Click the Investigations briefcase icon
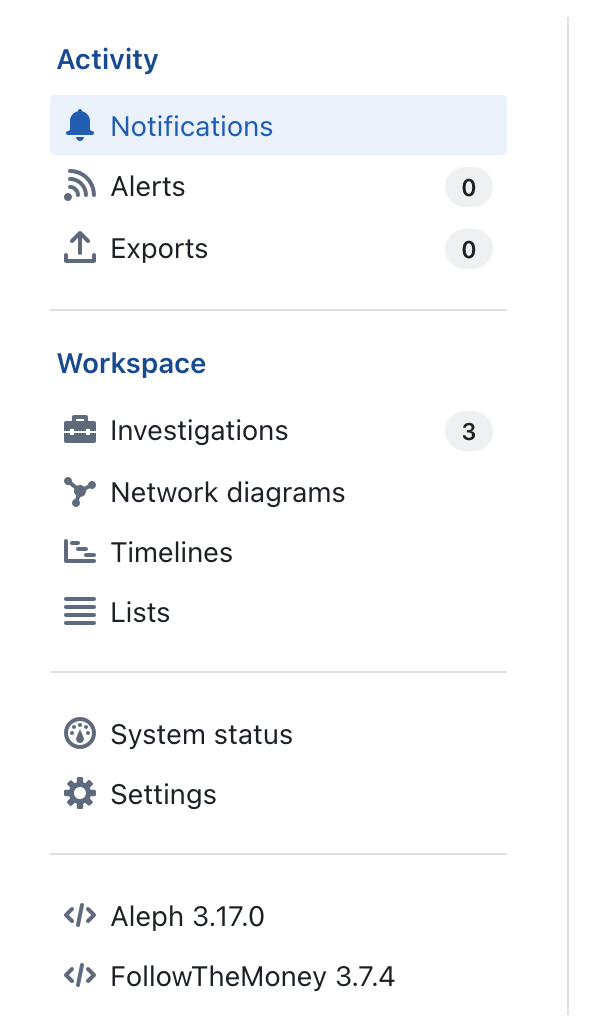The image size is (592, 1032). 80,430
